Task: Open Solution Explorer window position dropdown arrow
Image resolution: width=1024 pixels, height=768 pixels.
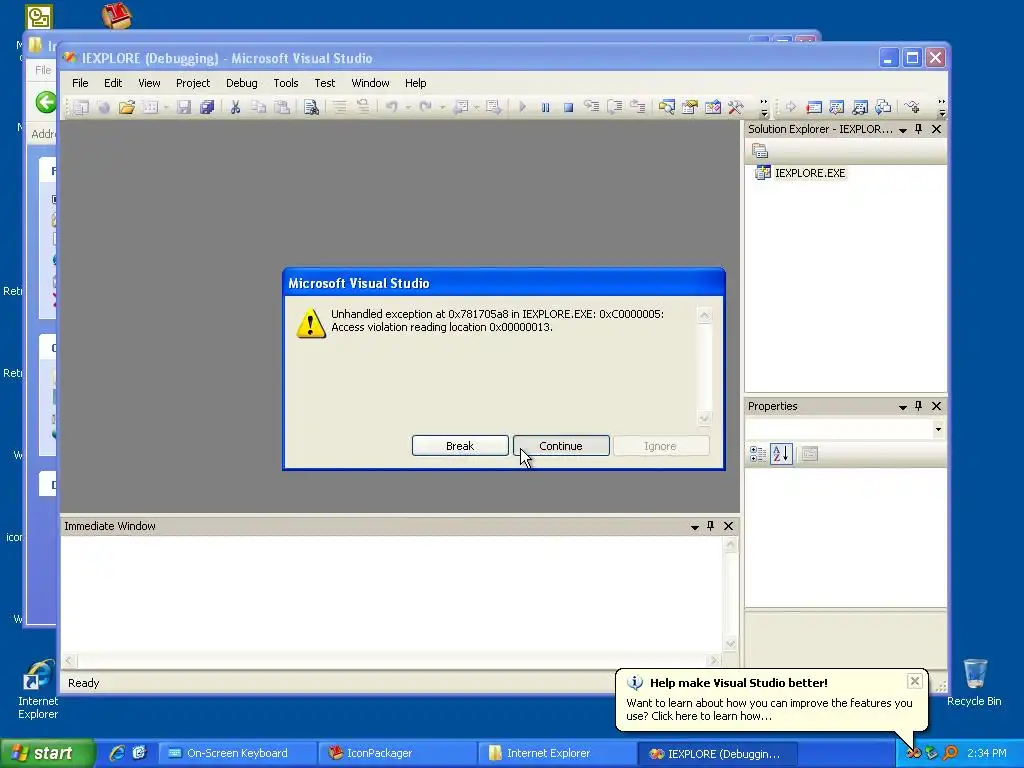Action: pos(903,130)
